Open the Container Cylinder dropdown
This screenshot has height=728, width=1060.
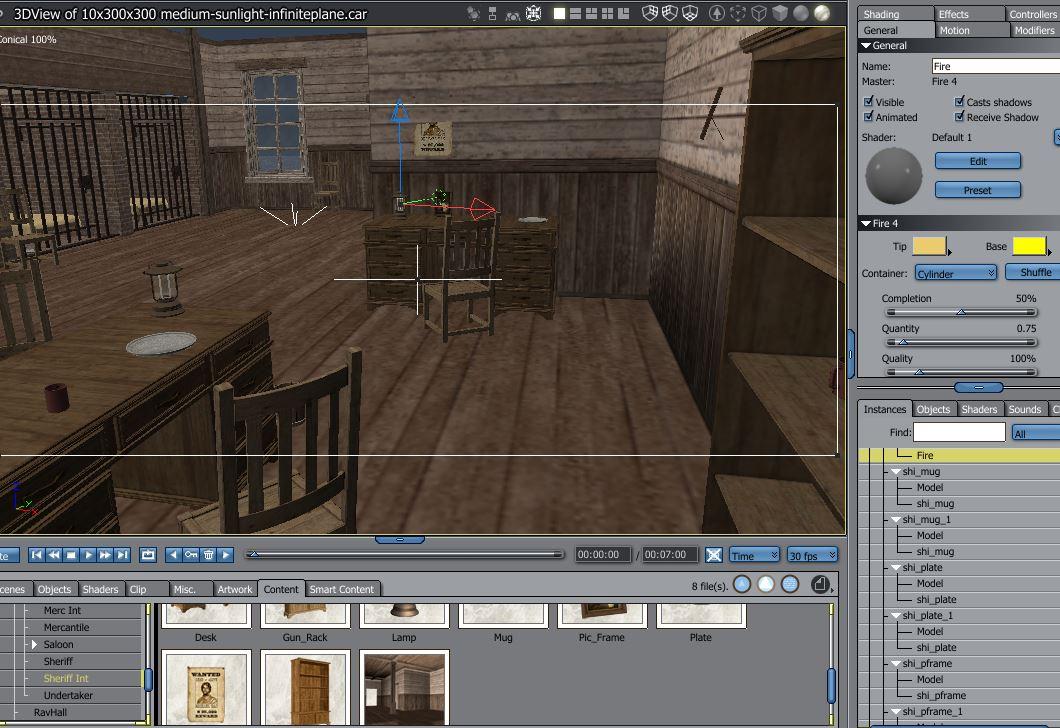[956, 273]
